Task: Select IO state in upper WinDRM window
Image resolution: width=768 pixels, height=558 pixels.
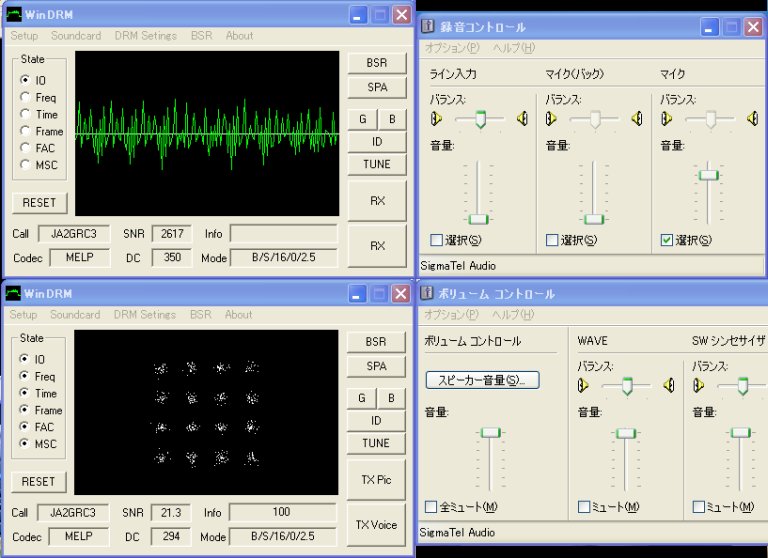Action: click(25, 79)
